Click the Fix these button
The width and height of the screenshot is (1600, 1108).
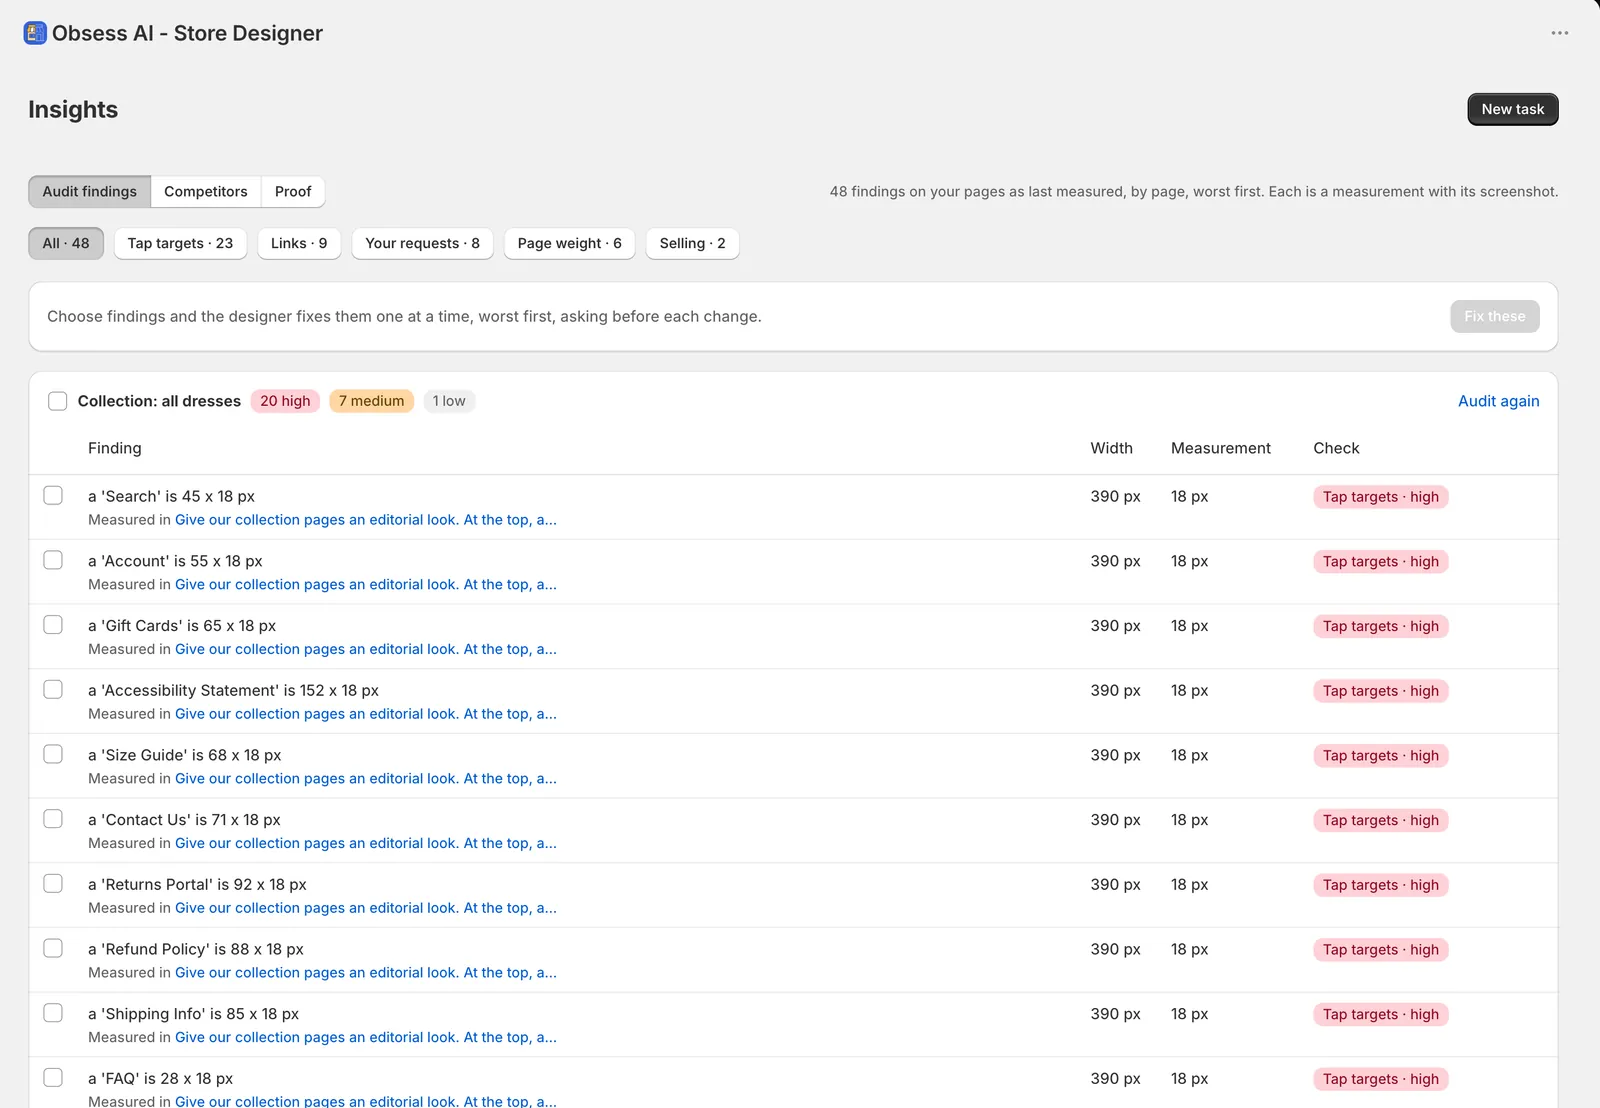[1494, 316]
